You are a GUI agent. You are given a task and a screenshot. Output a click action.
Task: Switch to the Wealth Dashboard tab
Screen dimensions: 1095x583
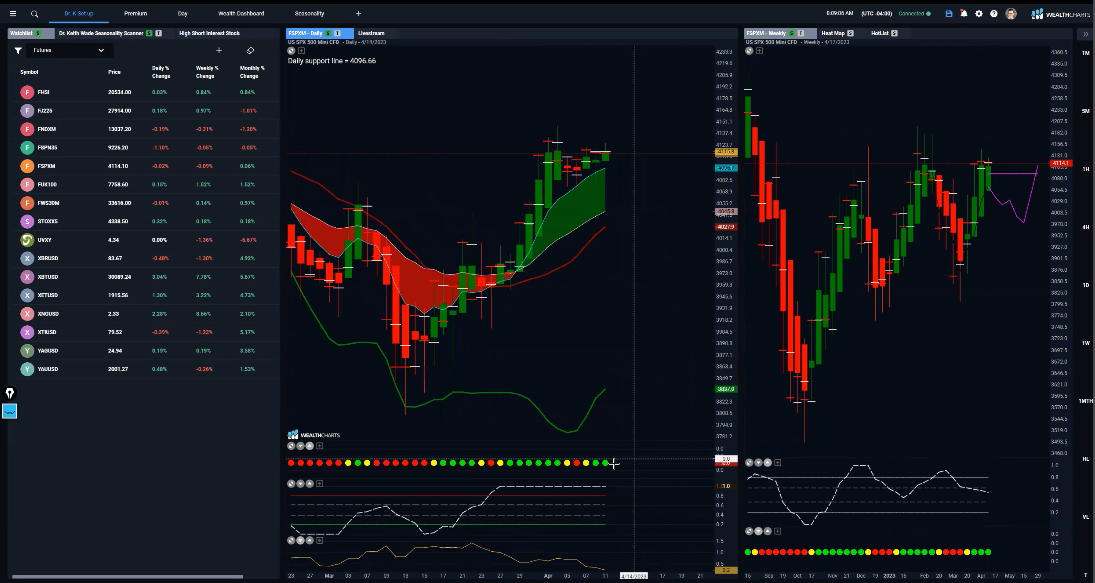click(x=241, y=13)
